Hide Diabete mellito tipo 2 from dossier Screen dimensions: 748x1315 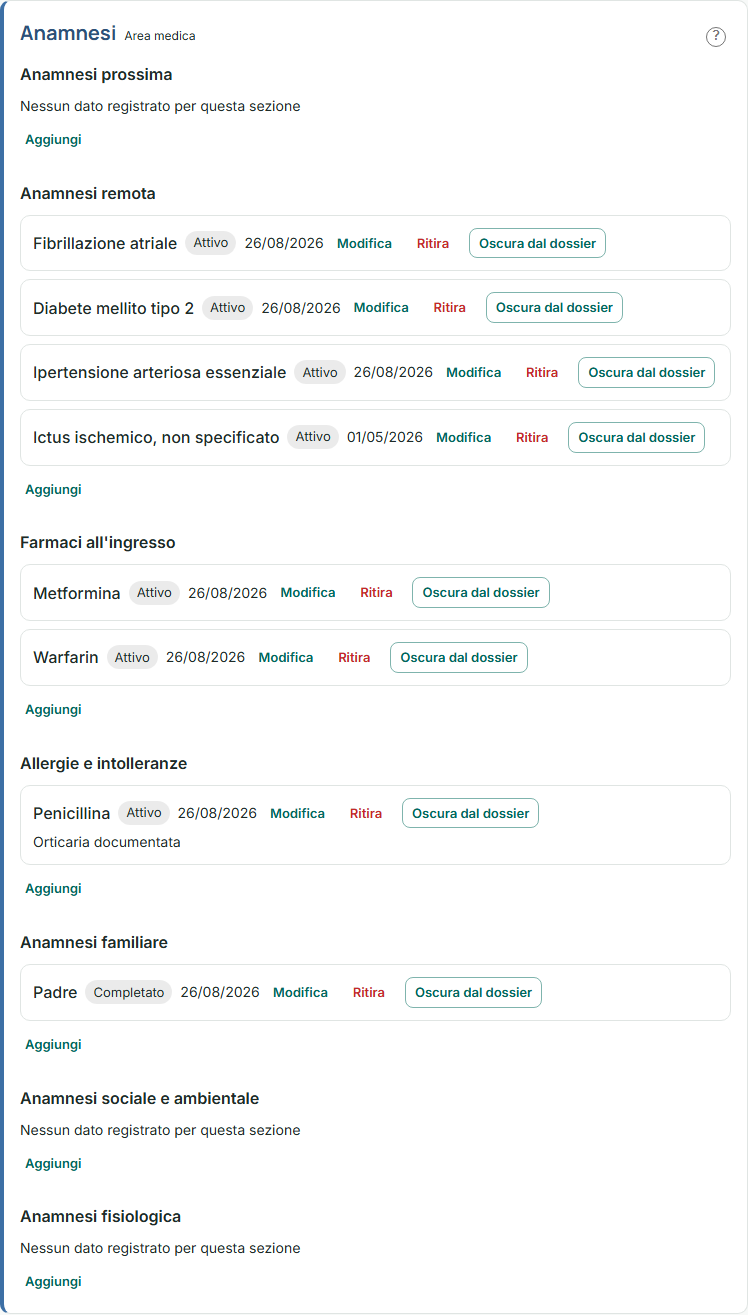tap(554, 308)
